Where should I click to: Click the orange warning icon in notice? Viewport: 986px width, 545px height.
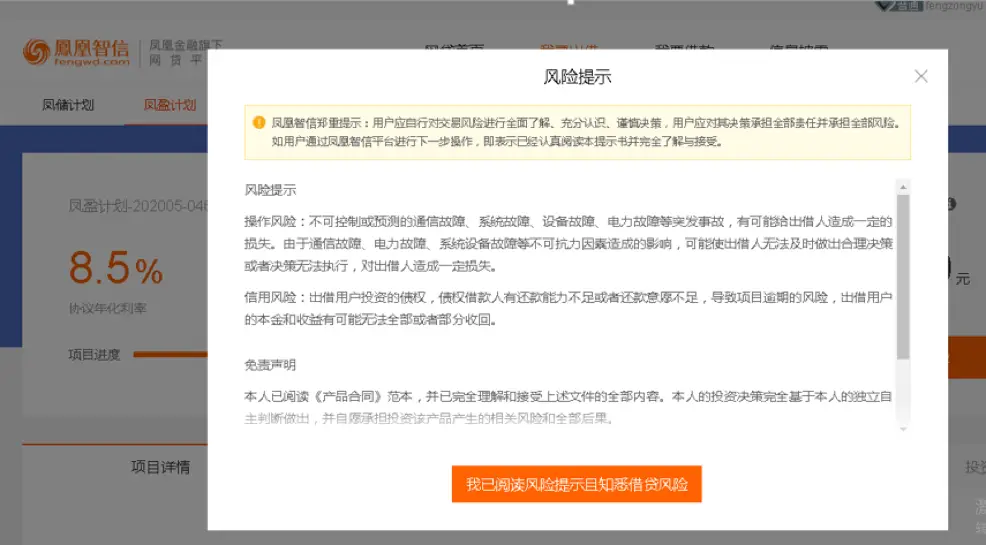point(258,123)
